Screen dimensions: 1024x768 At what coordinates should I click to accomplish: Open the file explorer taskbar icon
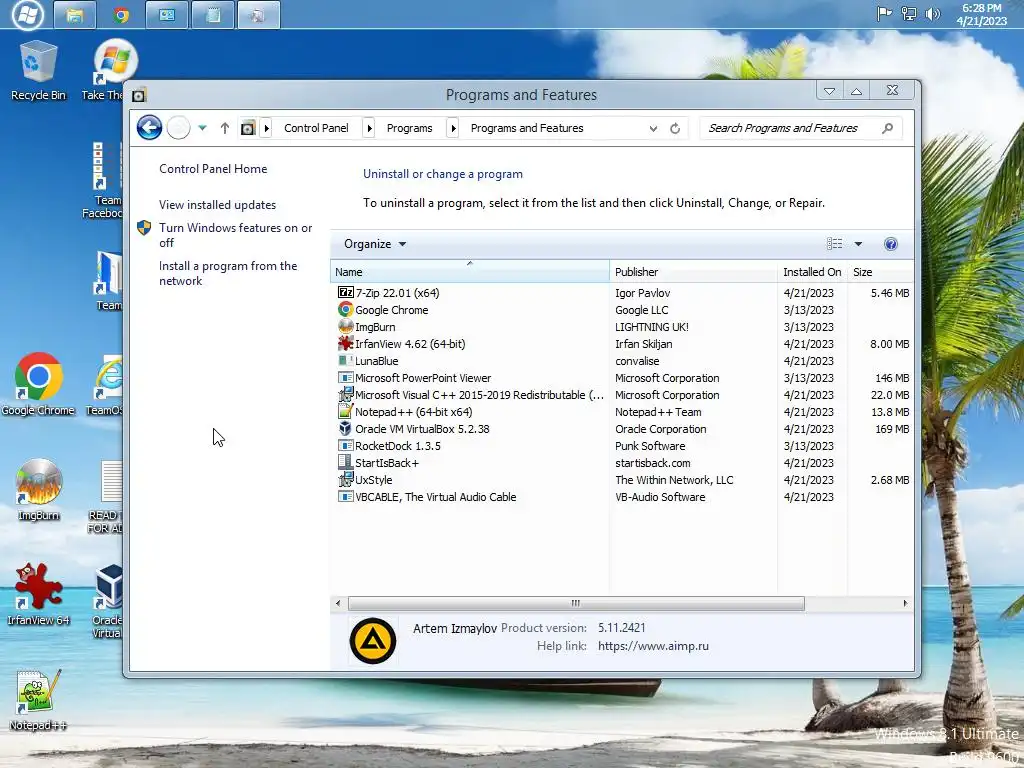pos(74,15)
